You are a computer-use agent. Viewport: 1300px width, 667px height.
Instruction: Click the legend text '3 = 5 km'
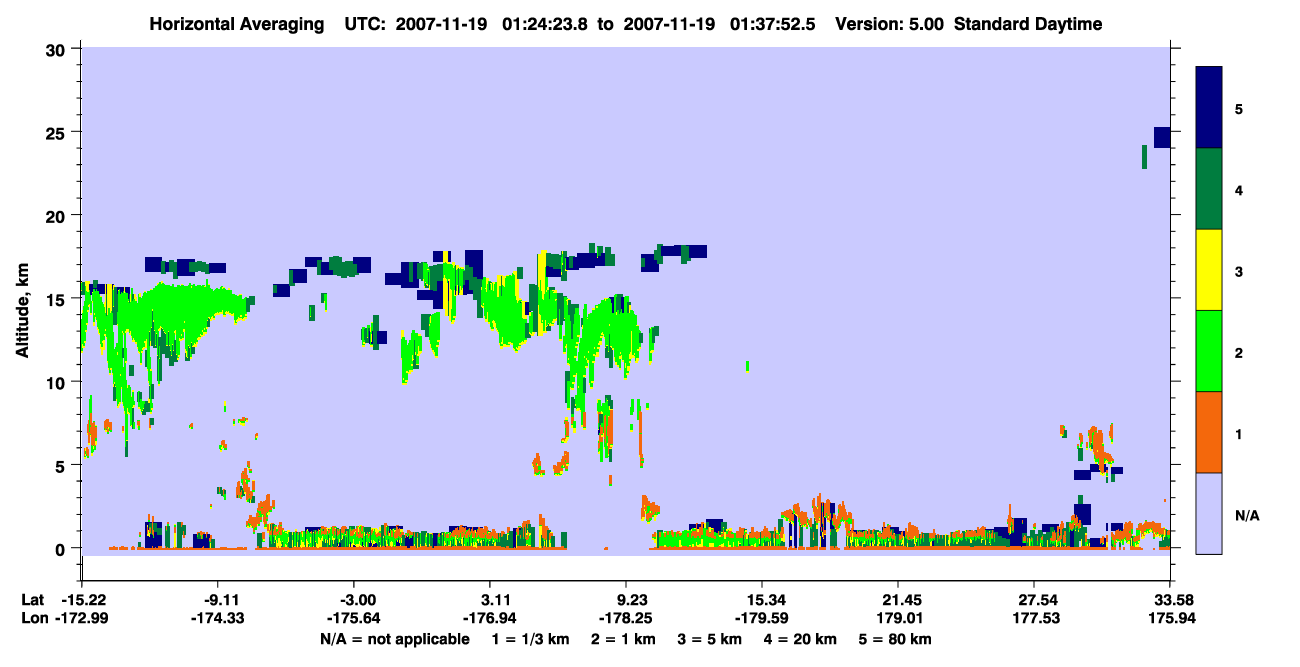coord(710,639)
